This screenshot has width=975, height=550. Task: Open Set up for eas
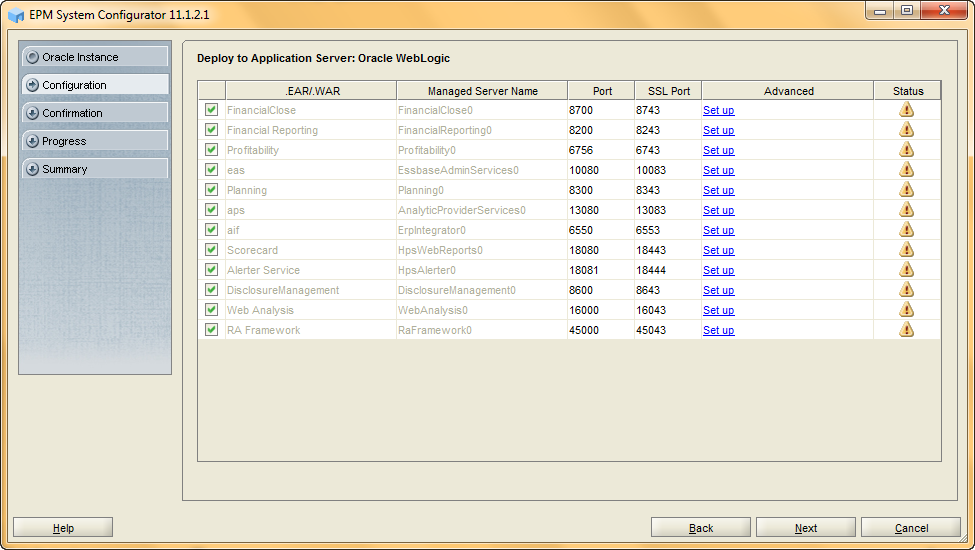[718, 170]
